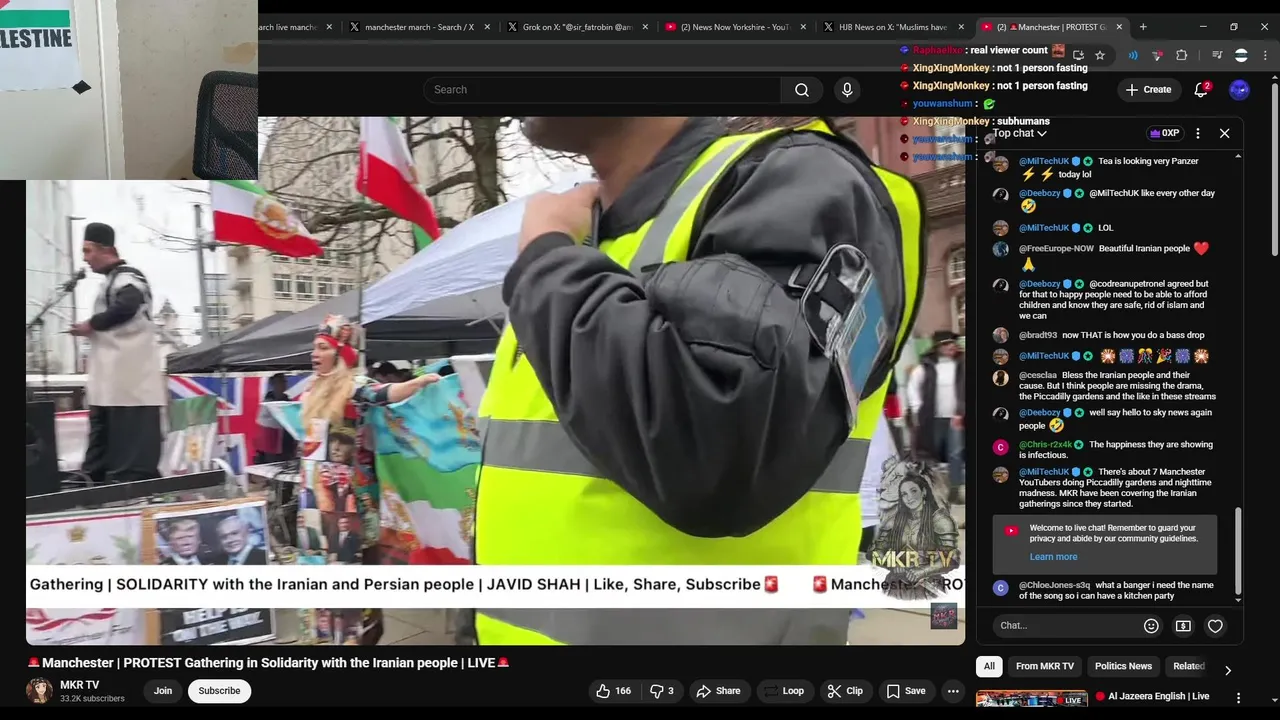Subscribe to MKR TV

click(219, 691)
